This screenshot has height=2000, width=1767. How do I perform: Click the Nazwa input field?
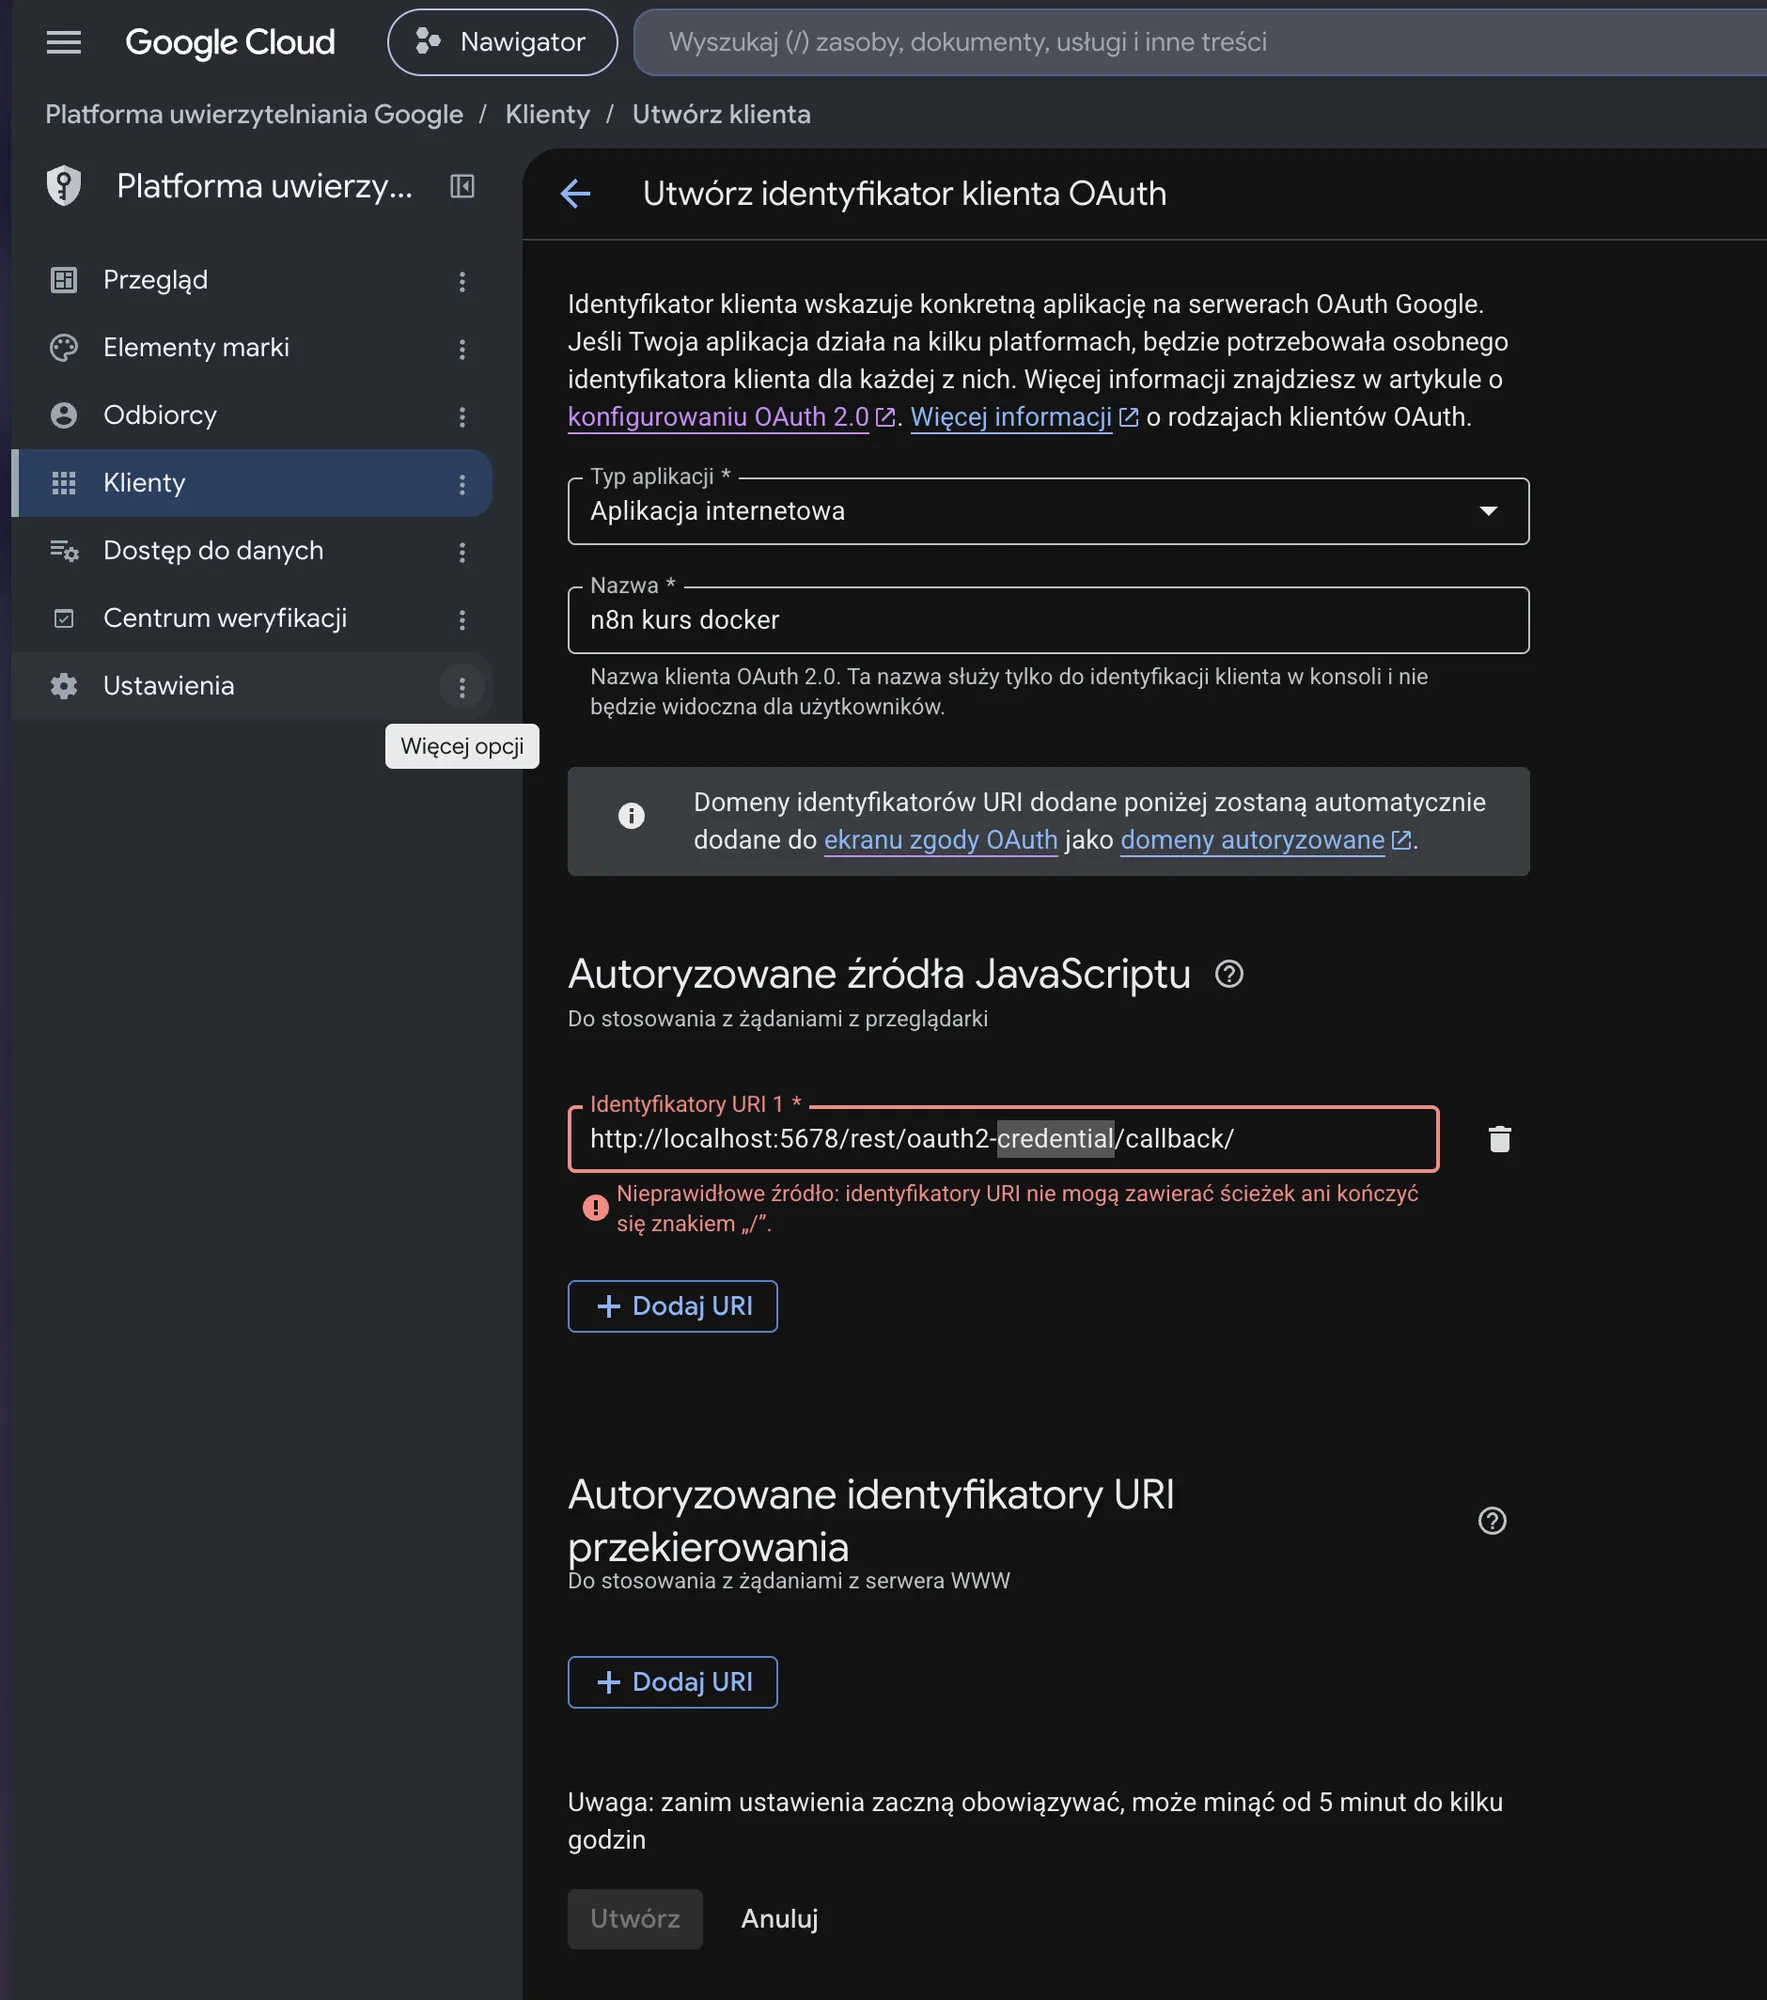coord(1048,620)
